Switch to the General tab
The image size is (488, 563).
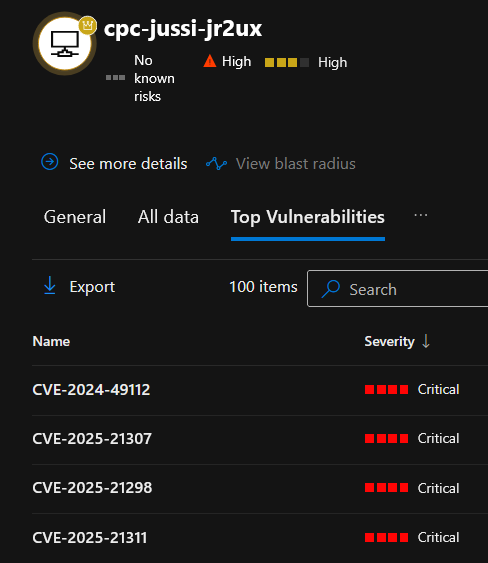(75, 217)
